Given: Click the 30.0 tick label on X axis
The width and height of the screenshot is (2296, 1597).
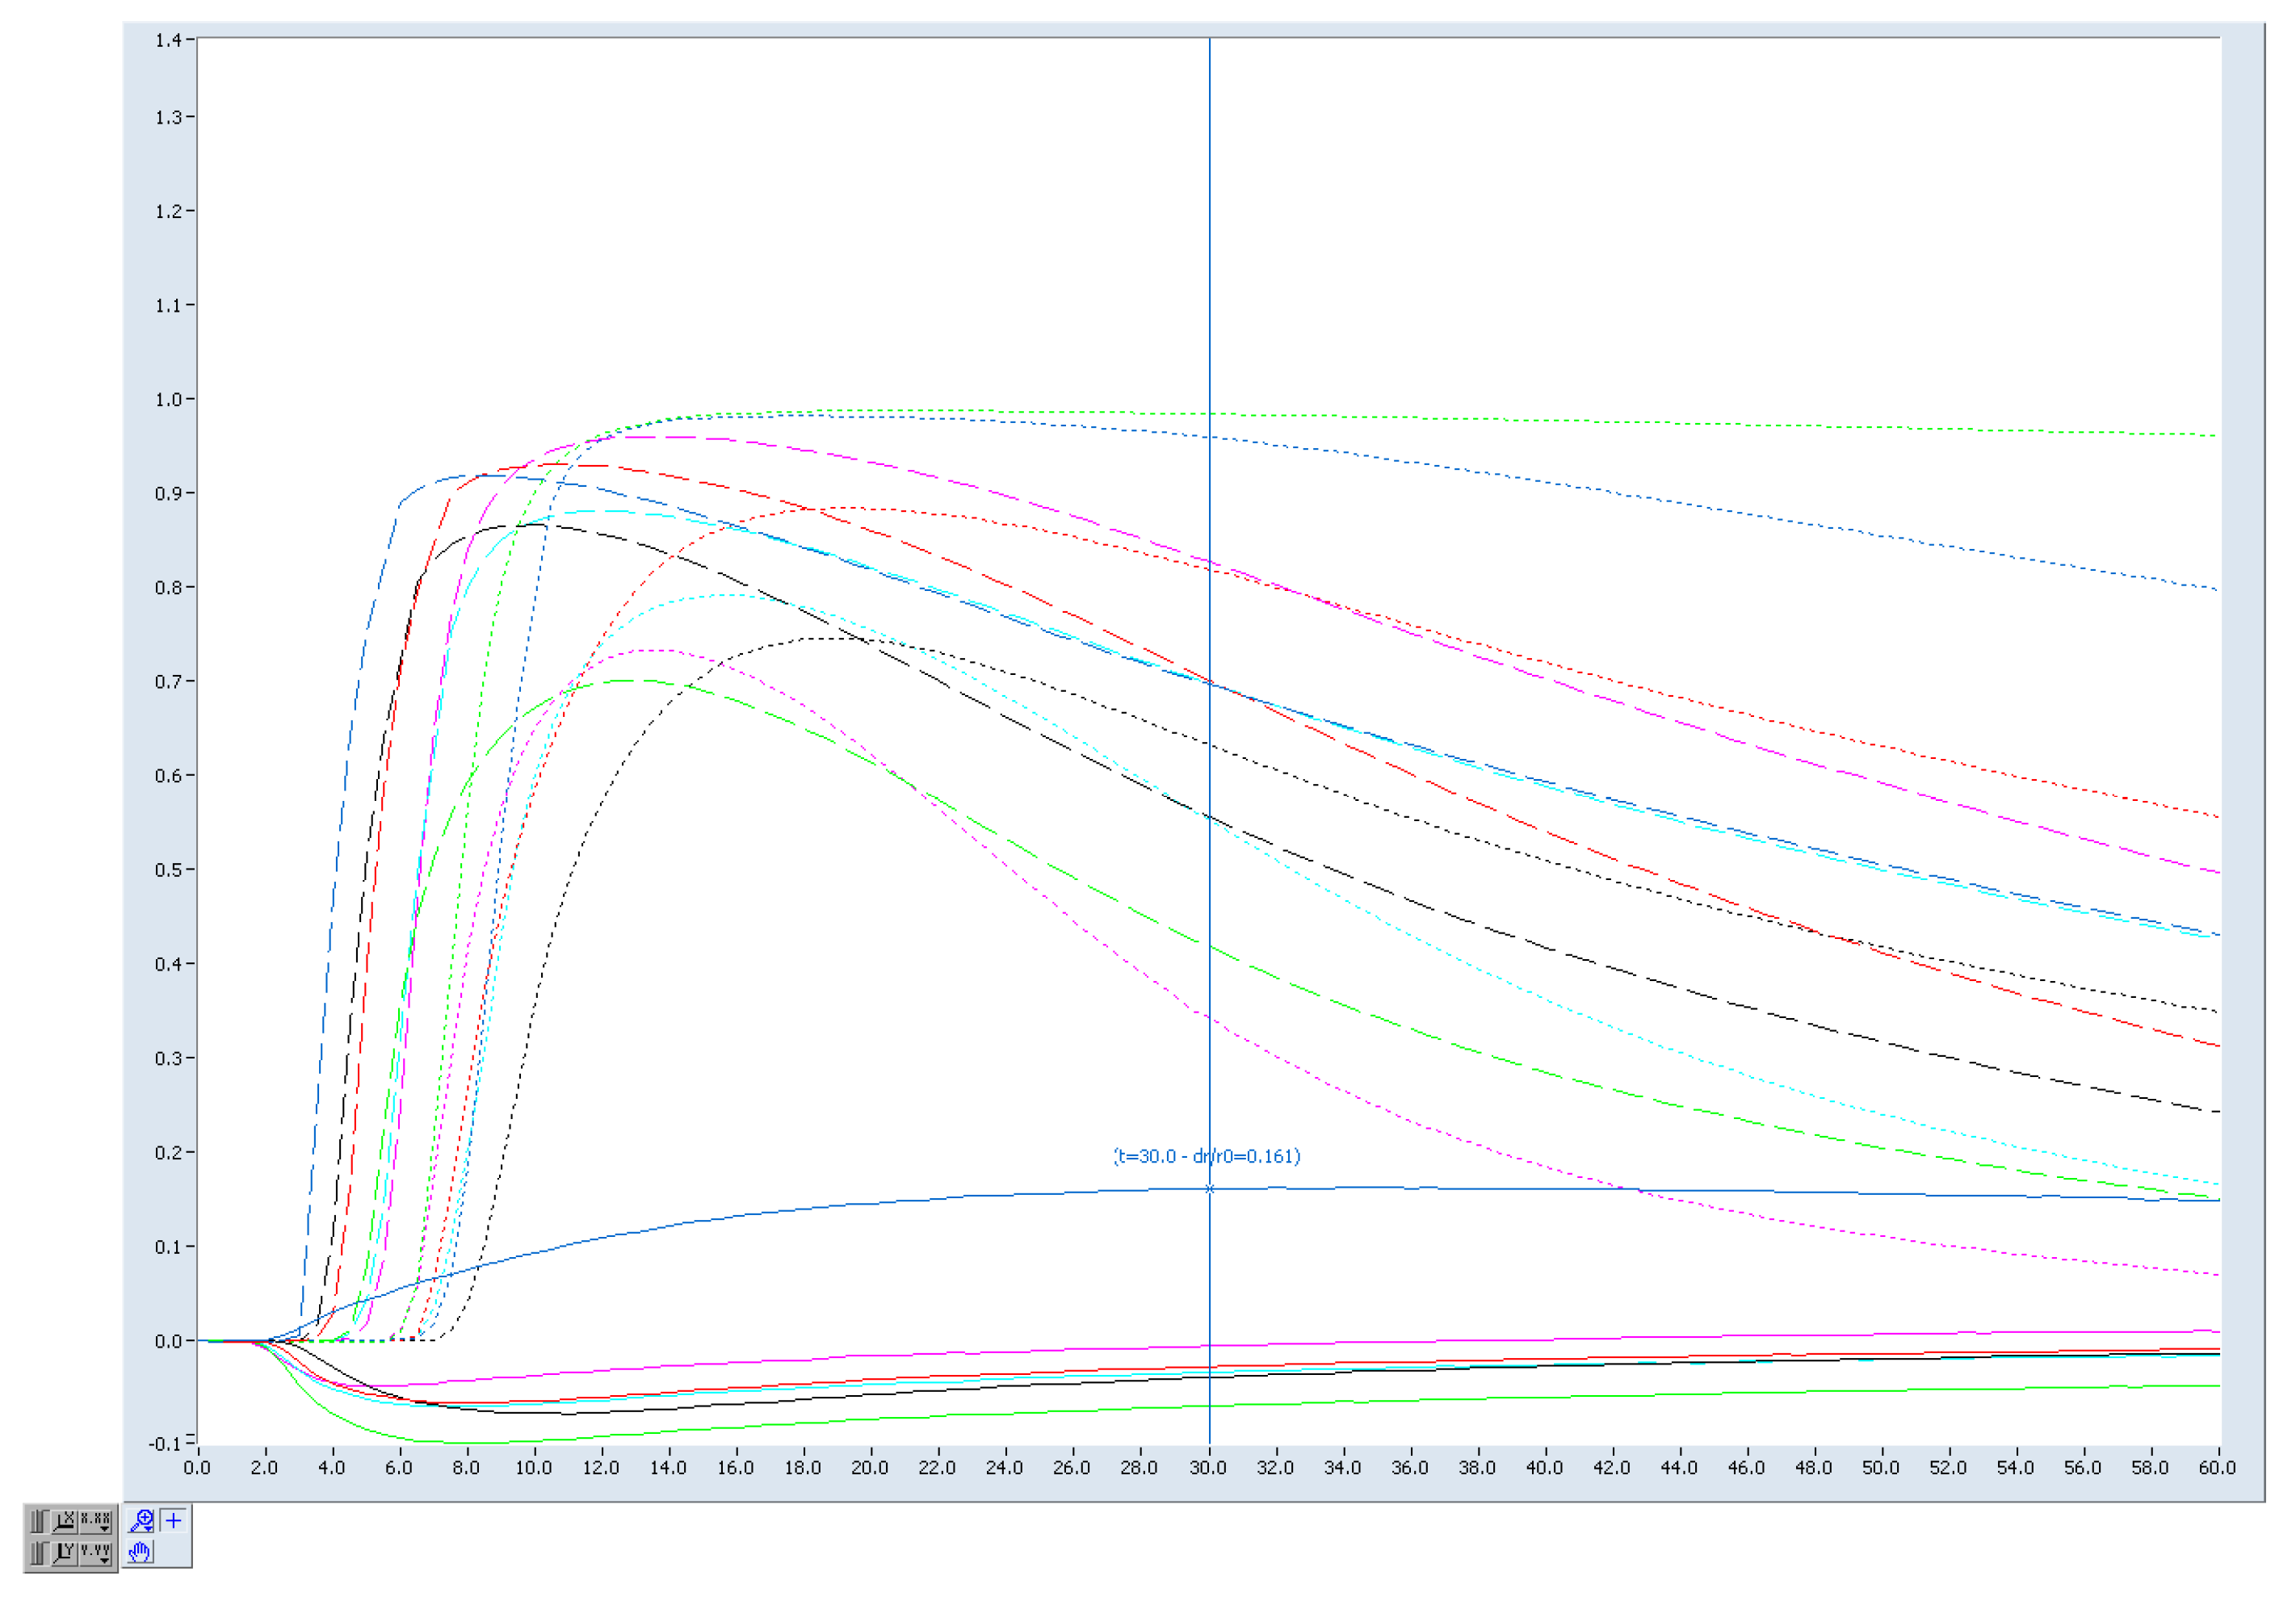Looking at the screenshot, I should [x=1208, y=1468].
